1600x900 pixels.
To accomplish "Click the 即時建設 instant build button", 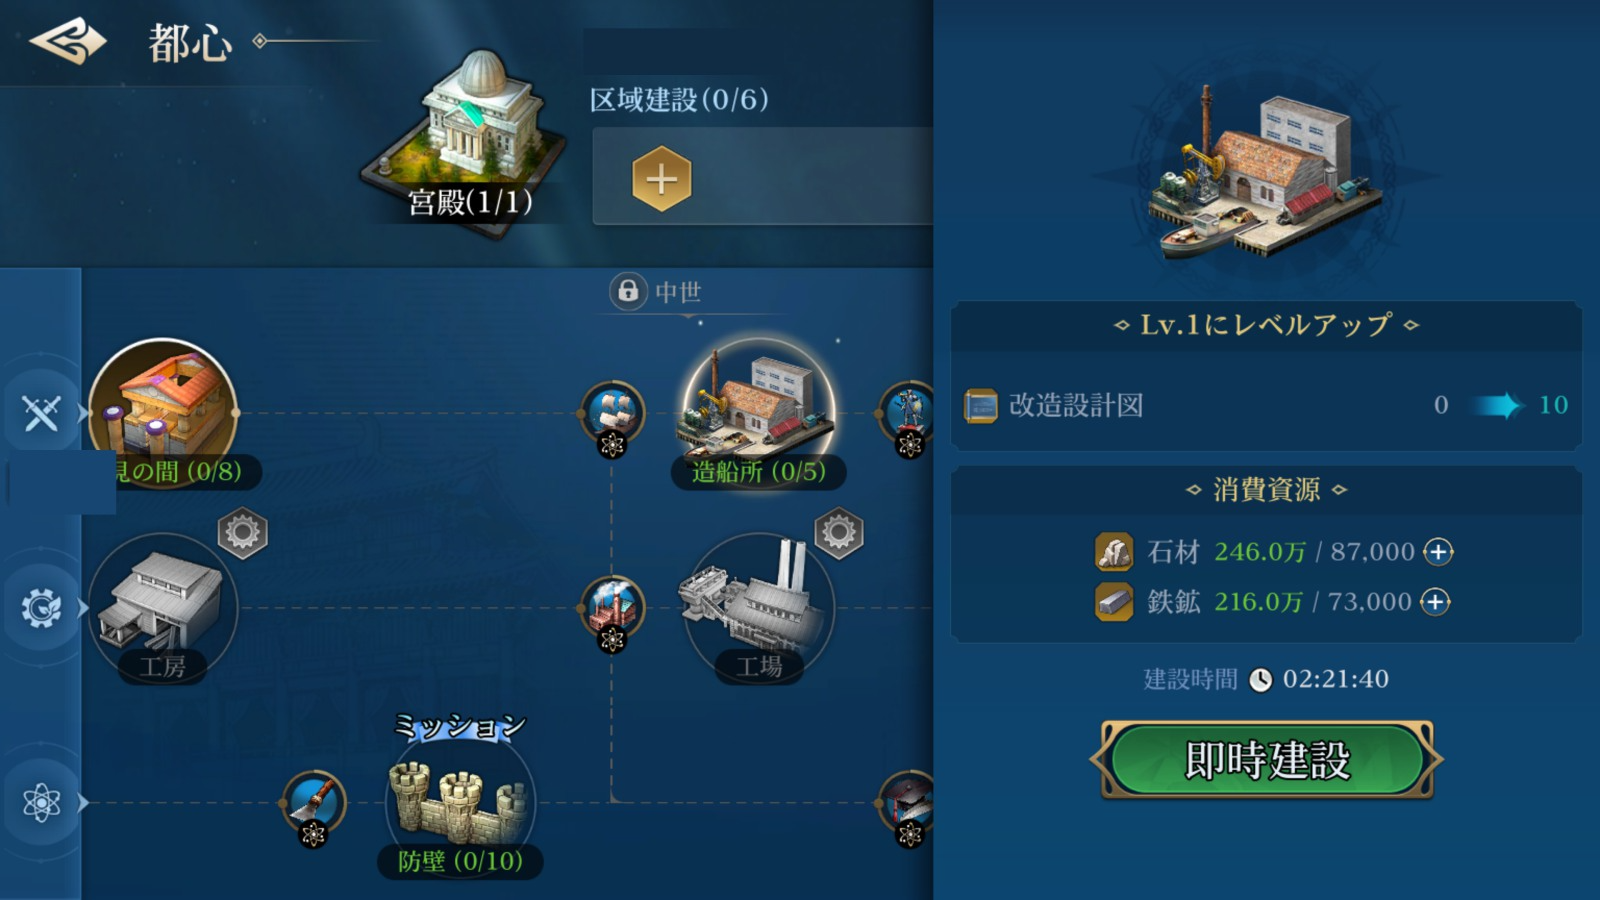I will coord(1267,760).
